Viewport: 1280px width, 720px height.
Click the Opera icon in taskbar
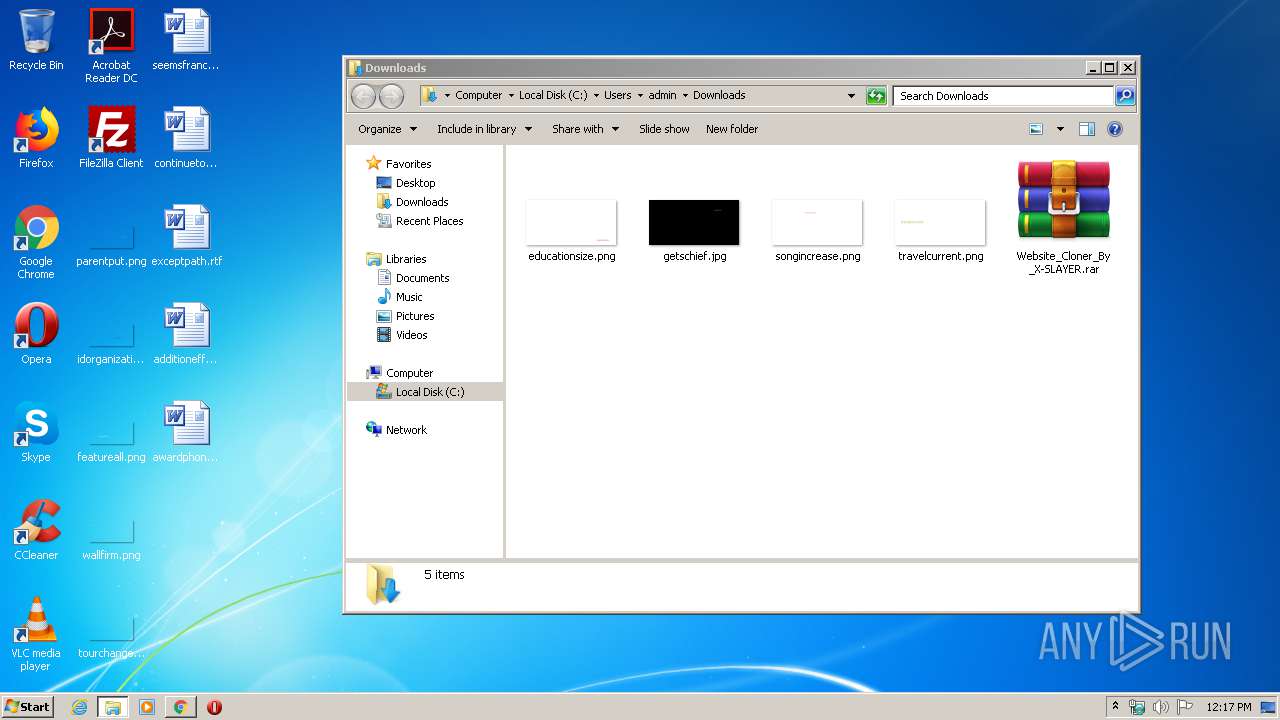[x=214, y=707]
